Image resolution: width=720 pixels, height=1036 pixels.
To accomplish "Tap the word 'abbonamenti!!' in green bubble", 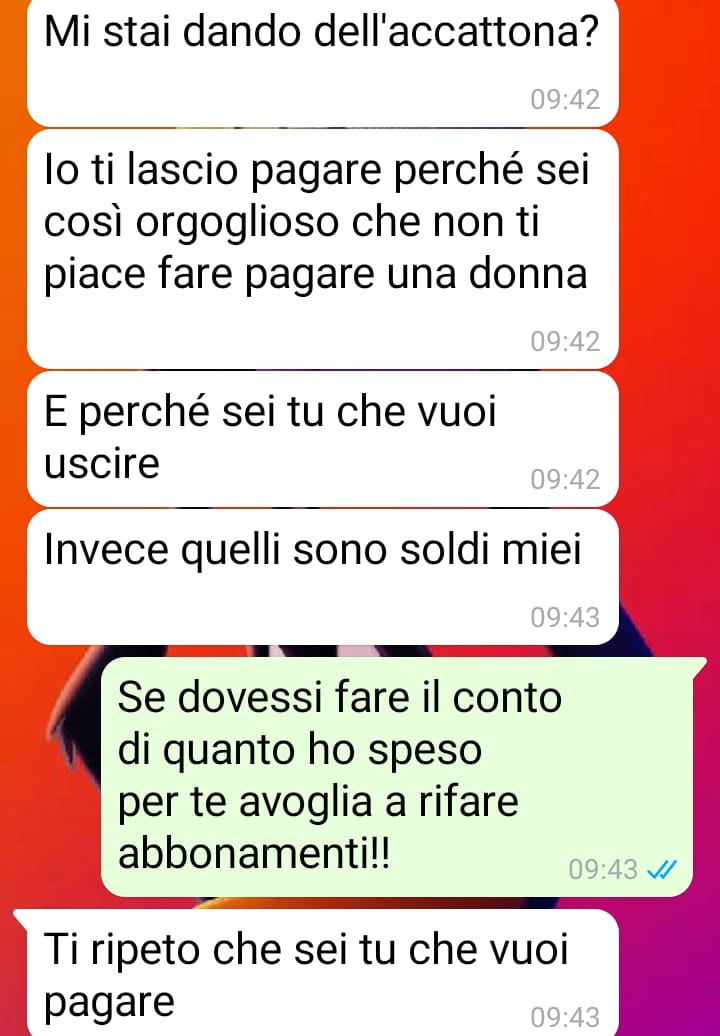I will (x=254, y=853).
